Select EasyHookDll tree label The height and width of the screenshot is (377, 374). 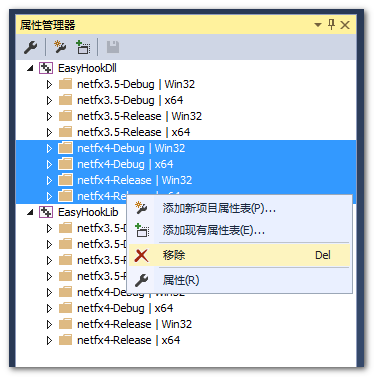pos(87,68)
